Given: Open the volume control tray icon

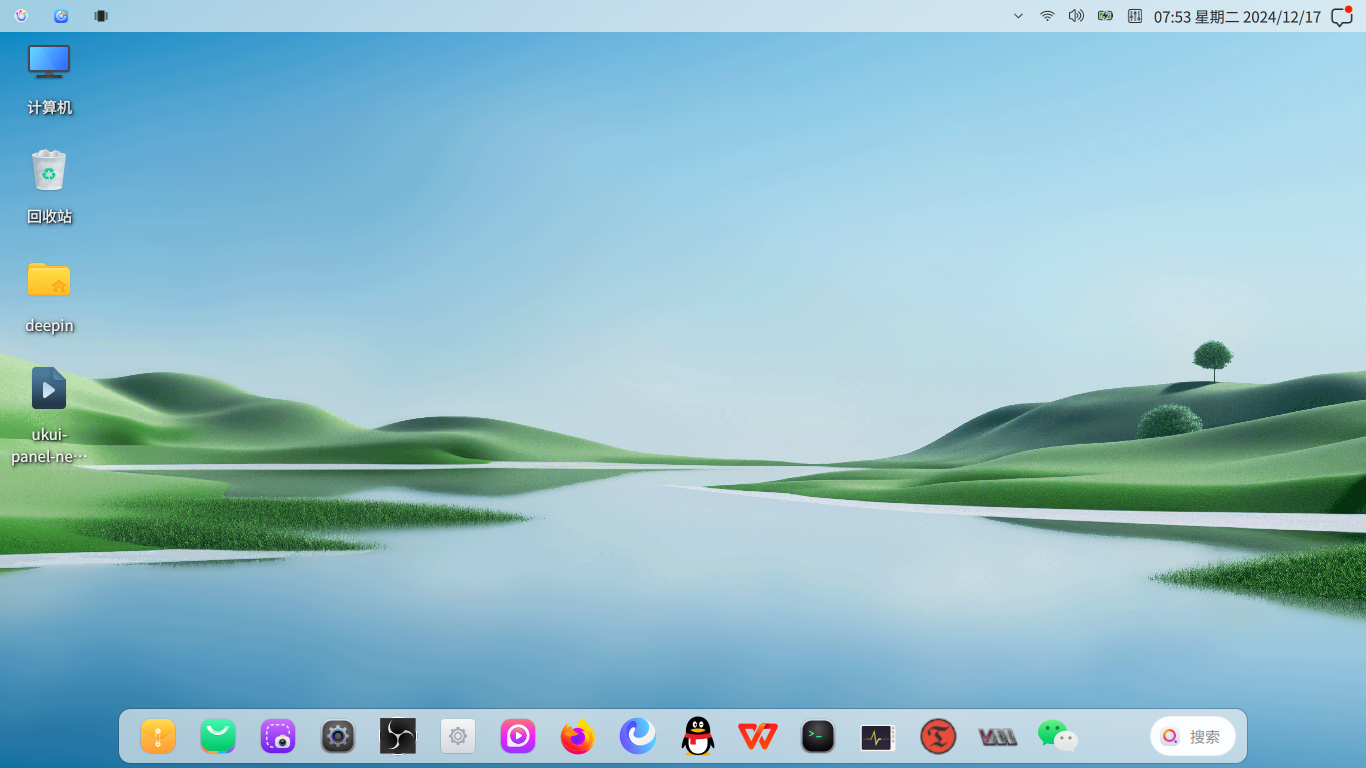Looking at the screenshot, I should [x=1076, y=16].
